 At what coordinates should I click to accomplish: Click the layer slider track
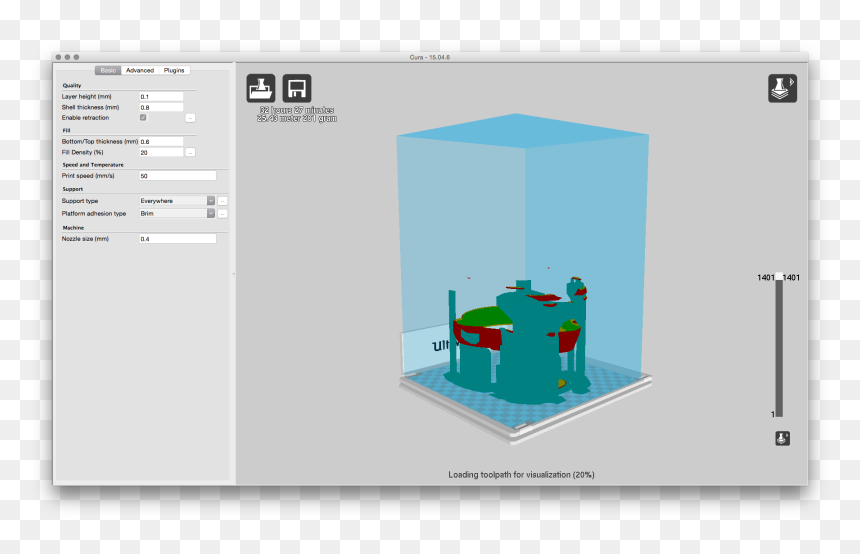779,349
